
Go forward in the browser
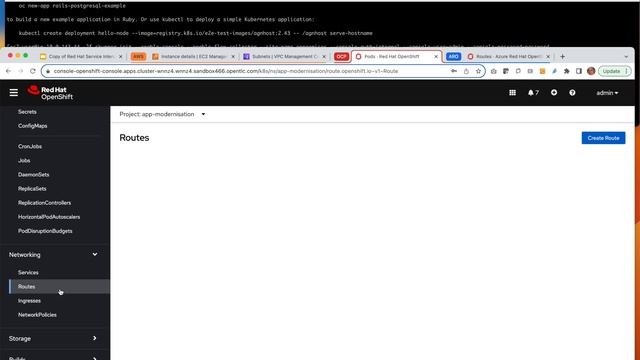20,71
